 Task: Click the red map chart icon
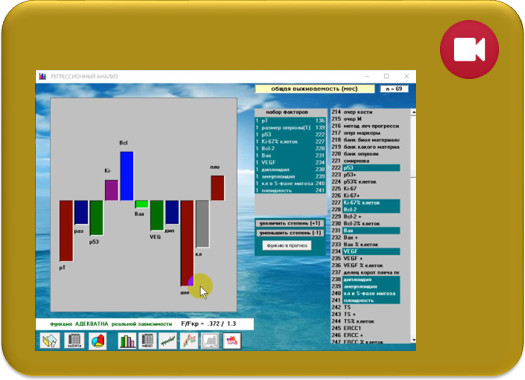(232, 341)
